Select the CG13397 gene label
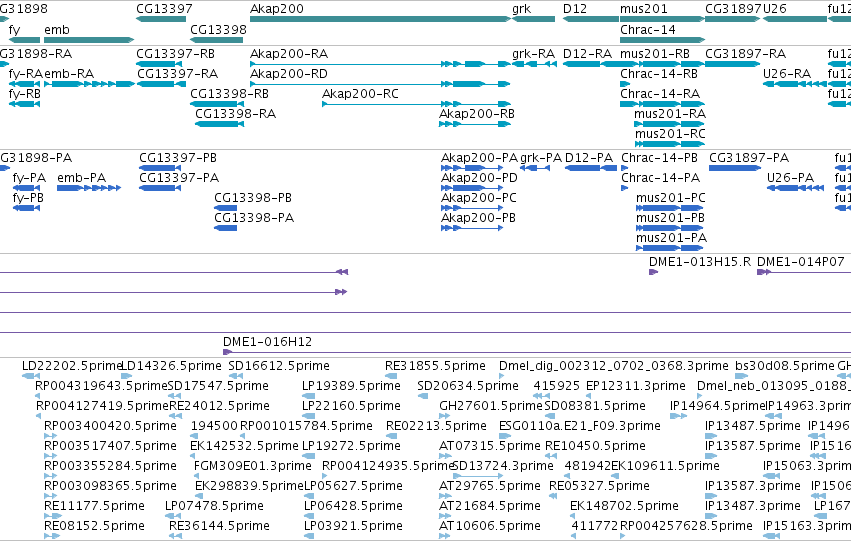Image resolution: width=851 pixels, height=541 pixels. click(x=164, y=9)
